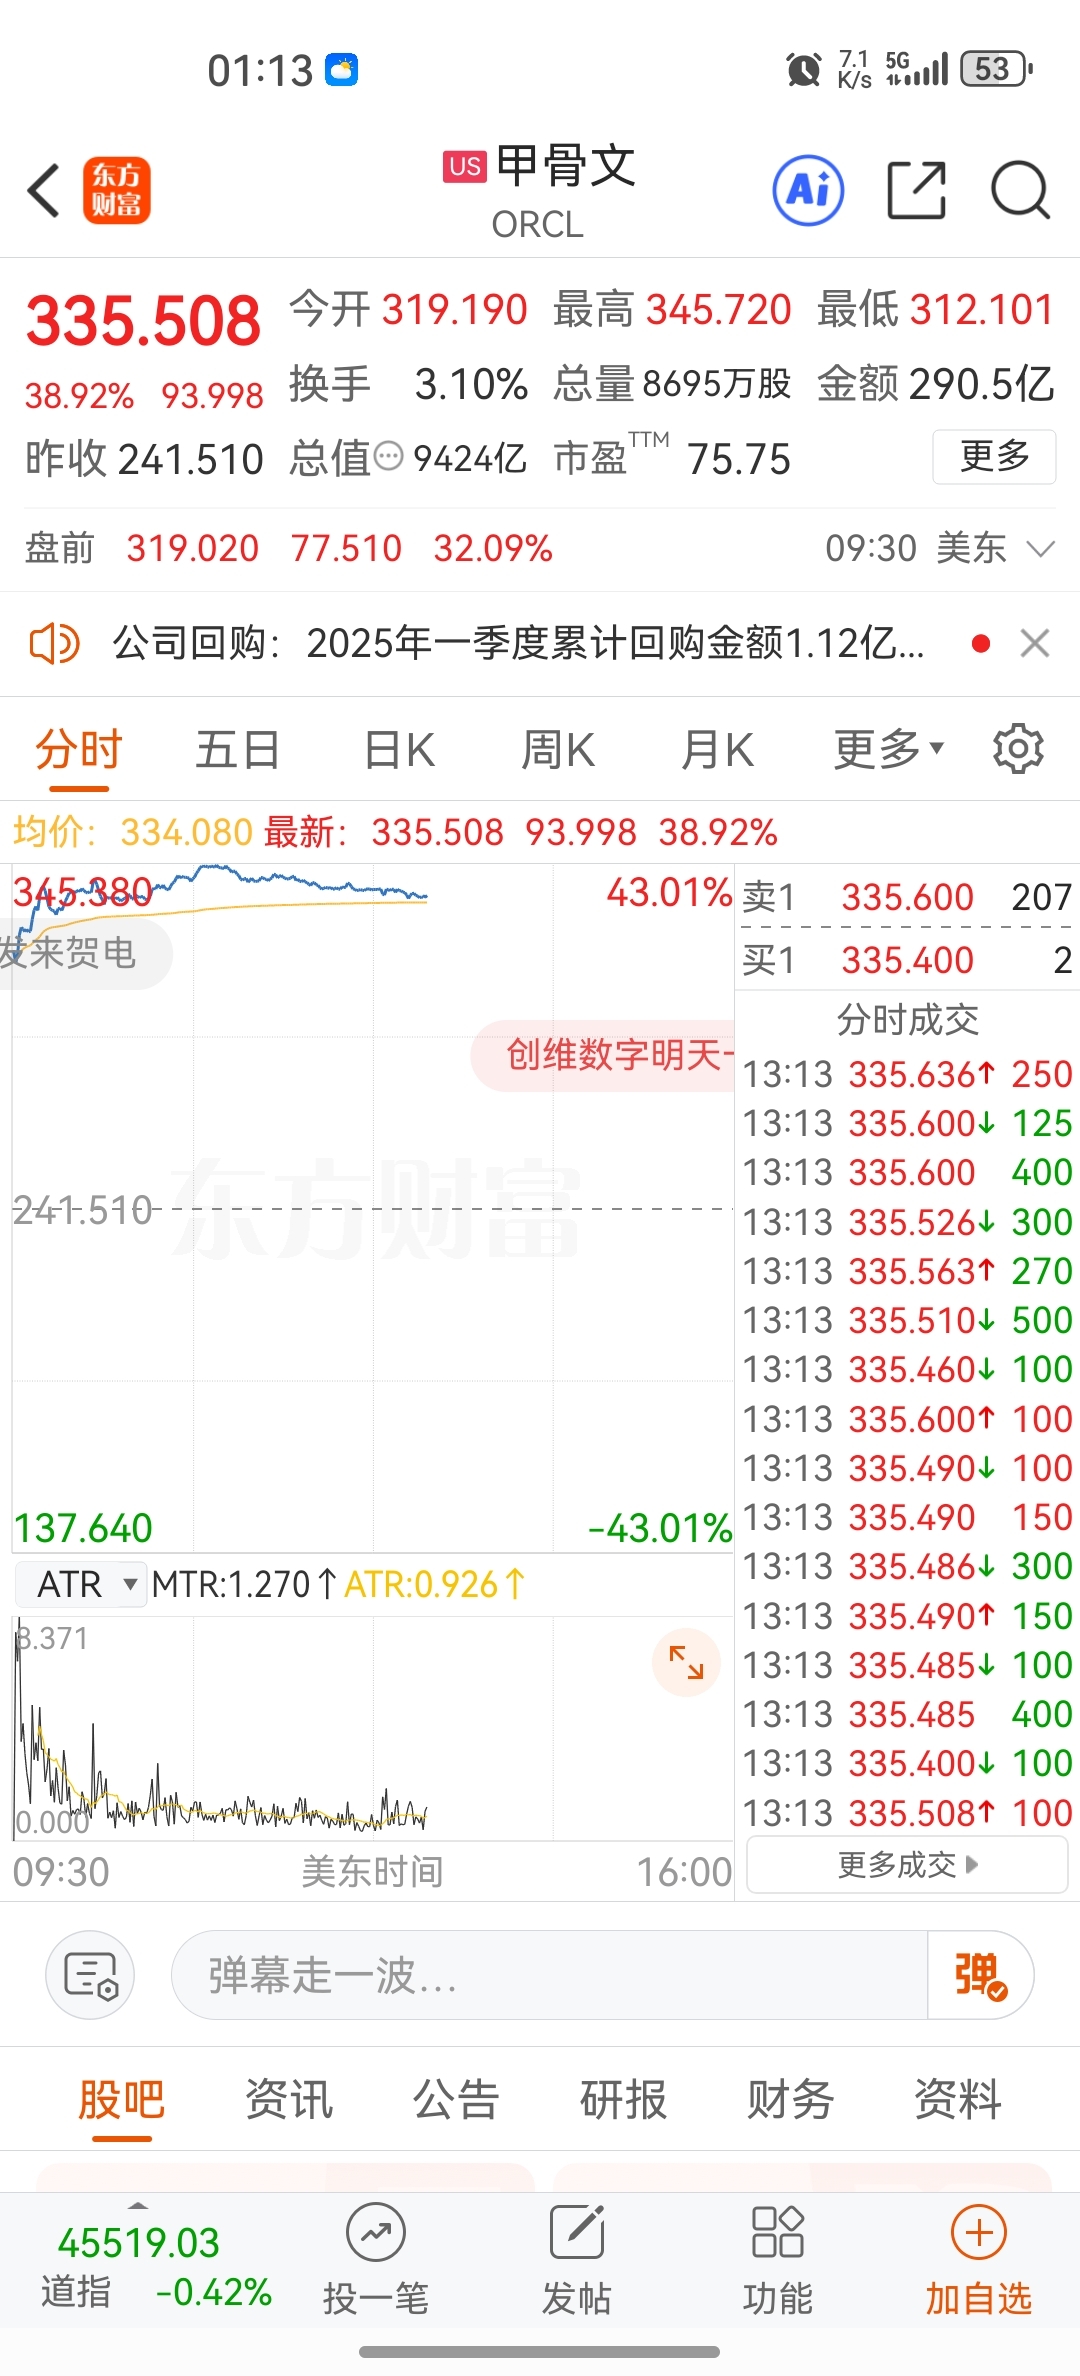Viewport: 1080px width, 2376px height.
Task: Tap the 更多 quote details button
Action: tap(994, 457)
